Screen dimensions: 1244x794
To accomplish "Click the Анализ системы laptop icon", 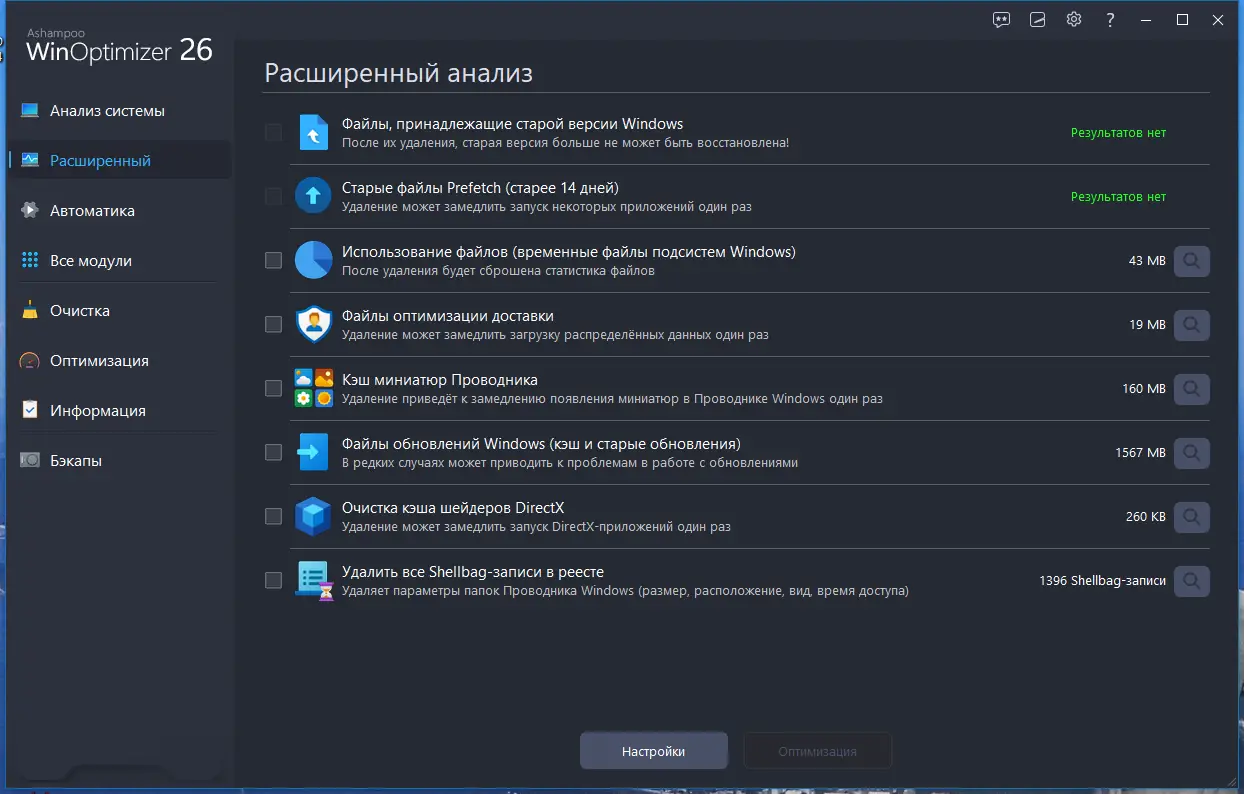I will click(30, 111).
